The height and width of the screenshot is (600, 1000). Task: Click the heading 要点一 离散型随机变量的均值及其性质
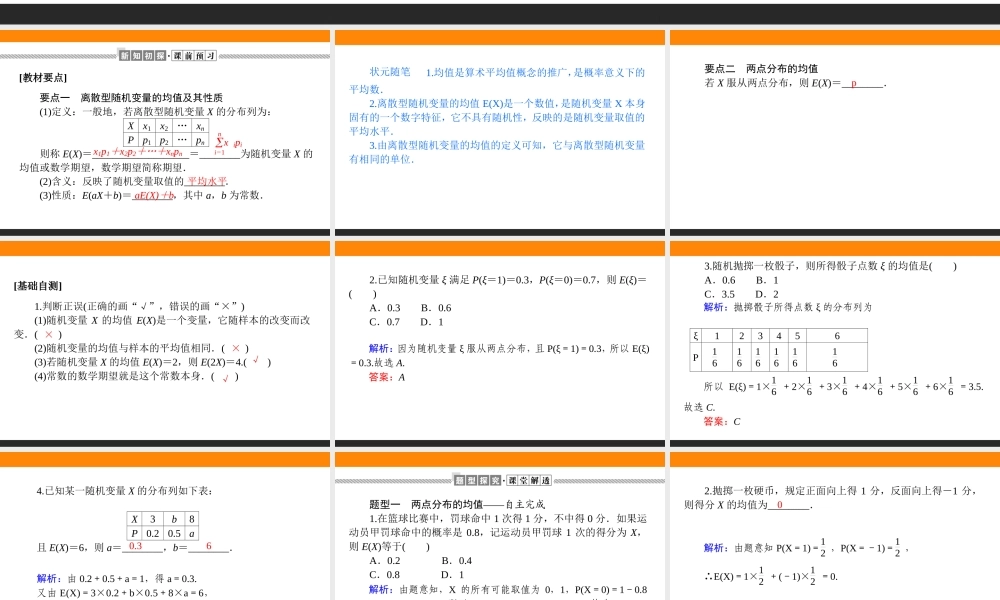[131, 98]
